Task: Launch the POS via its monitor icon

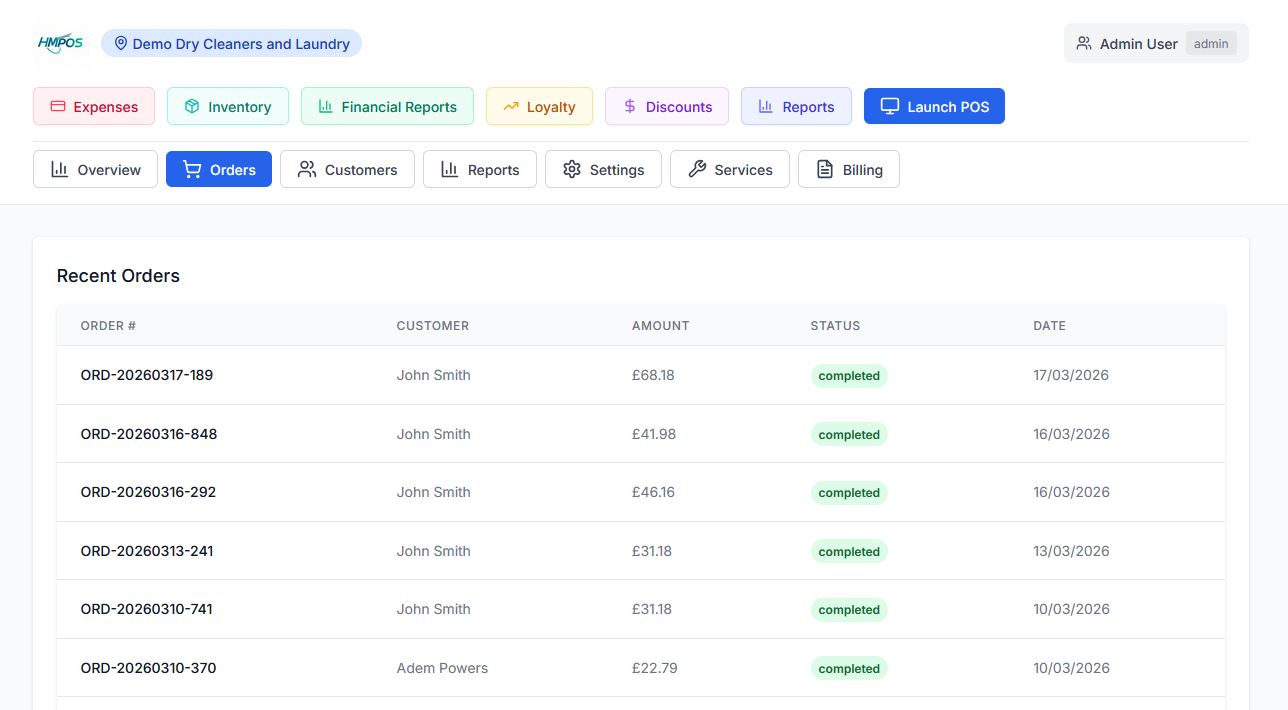Action: pyautogui.click(x=889, y=107)
